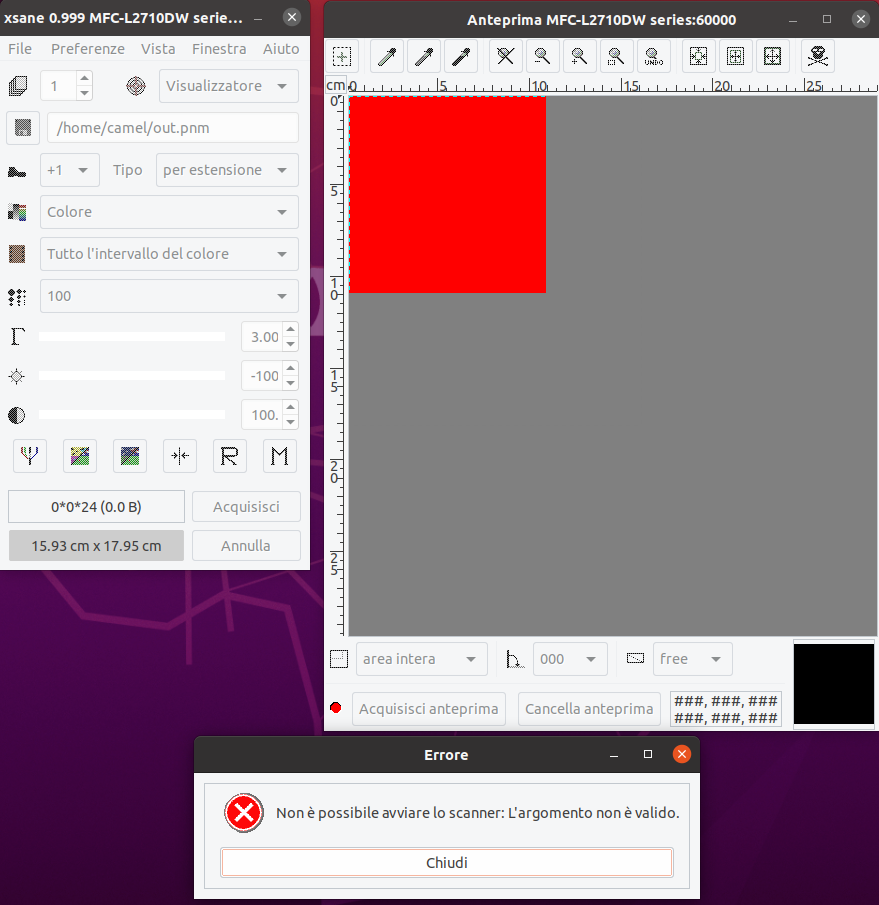Select the visible area tool in preview toolbar
The width and height of the screenshot is (879, 905).
(342, 56)
